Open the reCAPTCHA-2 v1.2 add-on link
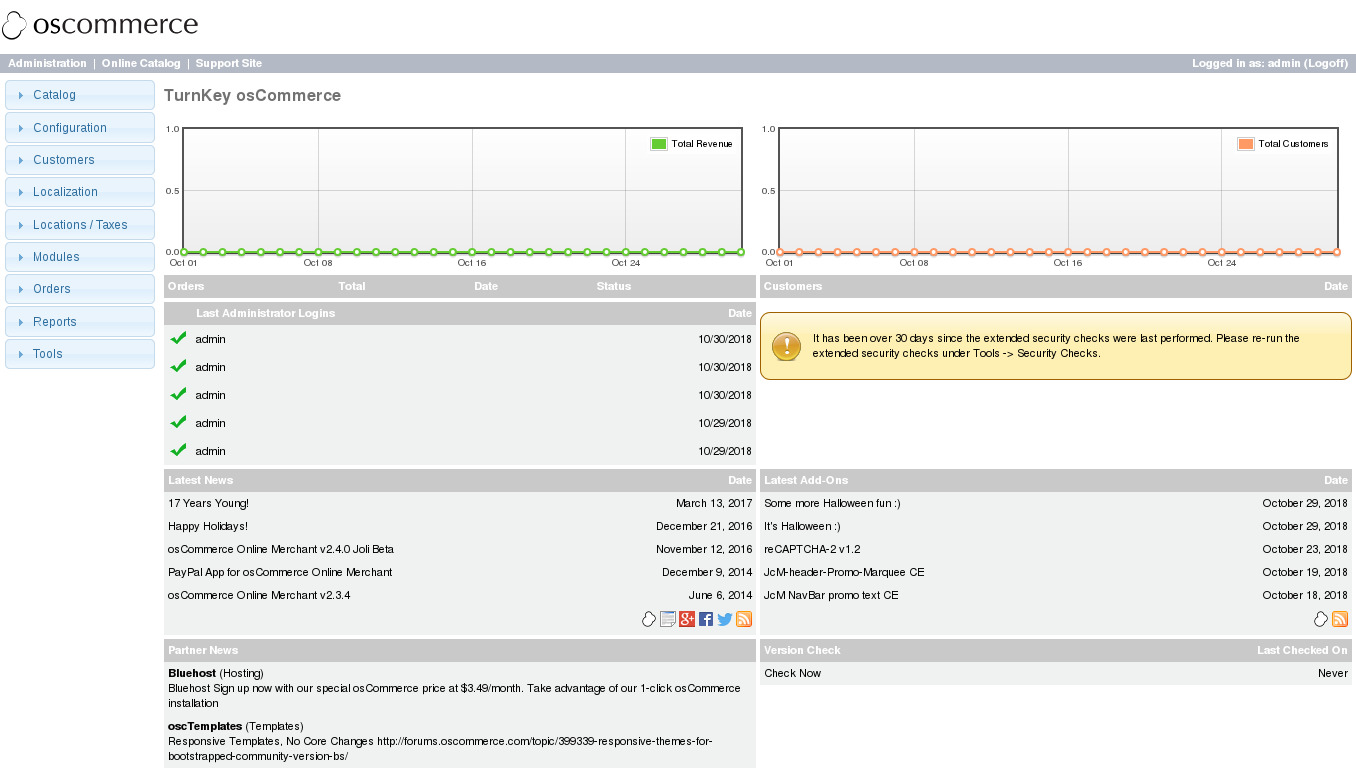The image size is (1356, 768). tap(812, 549)
